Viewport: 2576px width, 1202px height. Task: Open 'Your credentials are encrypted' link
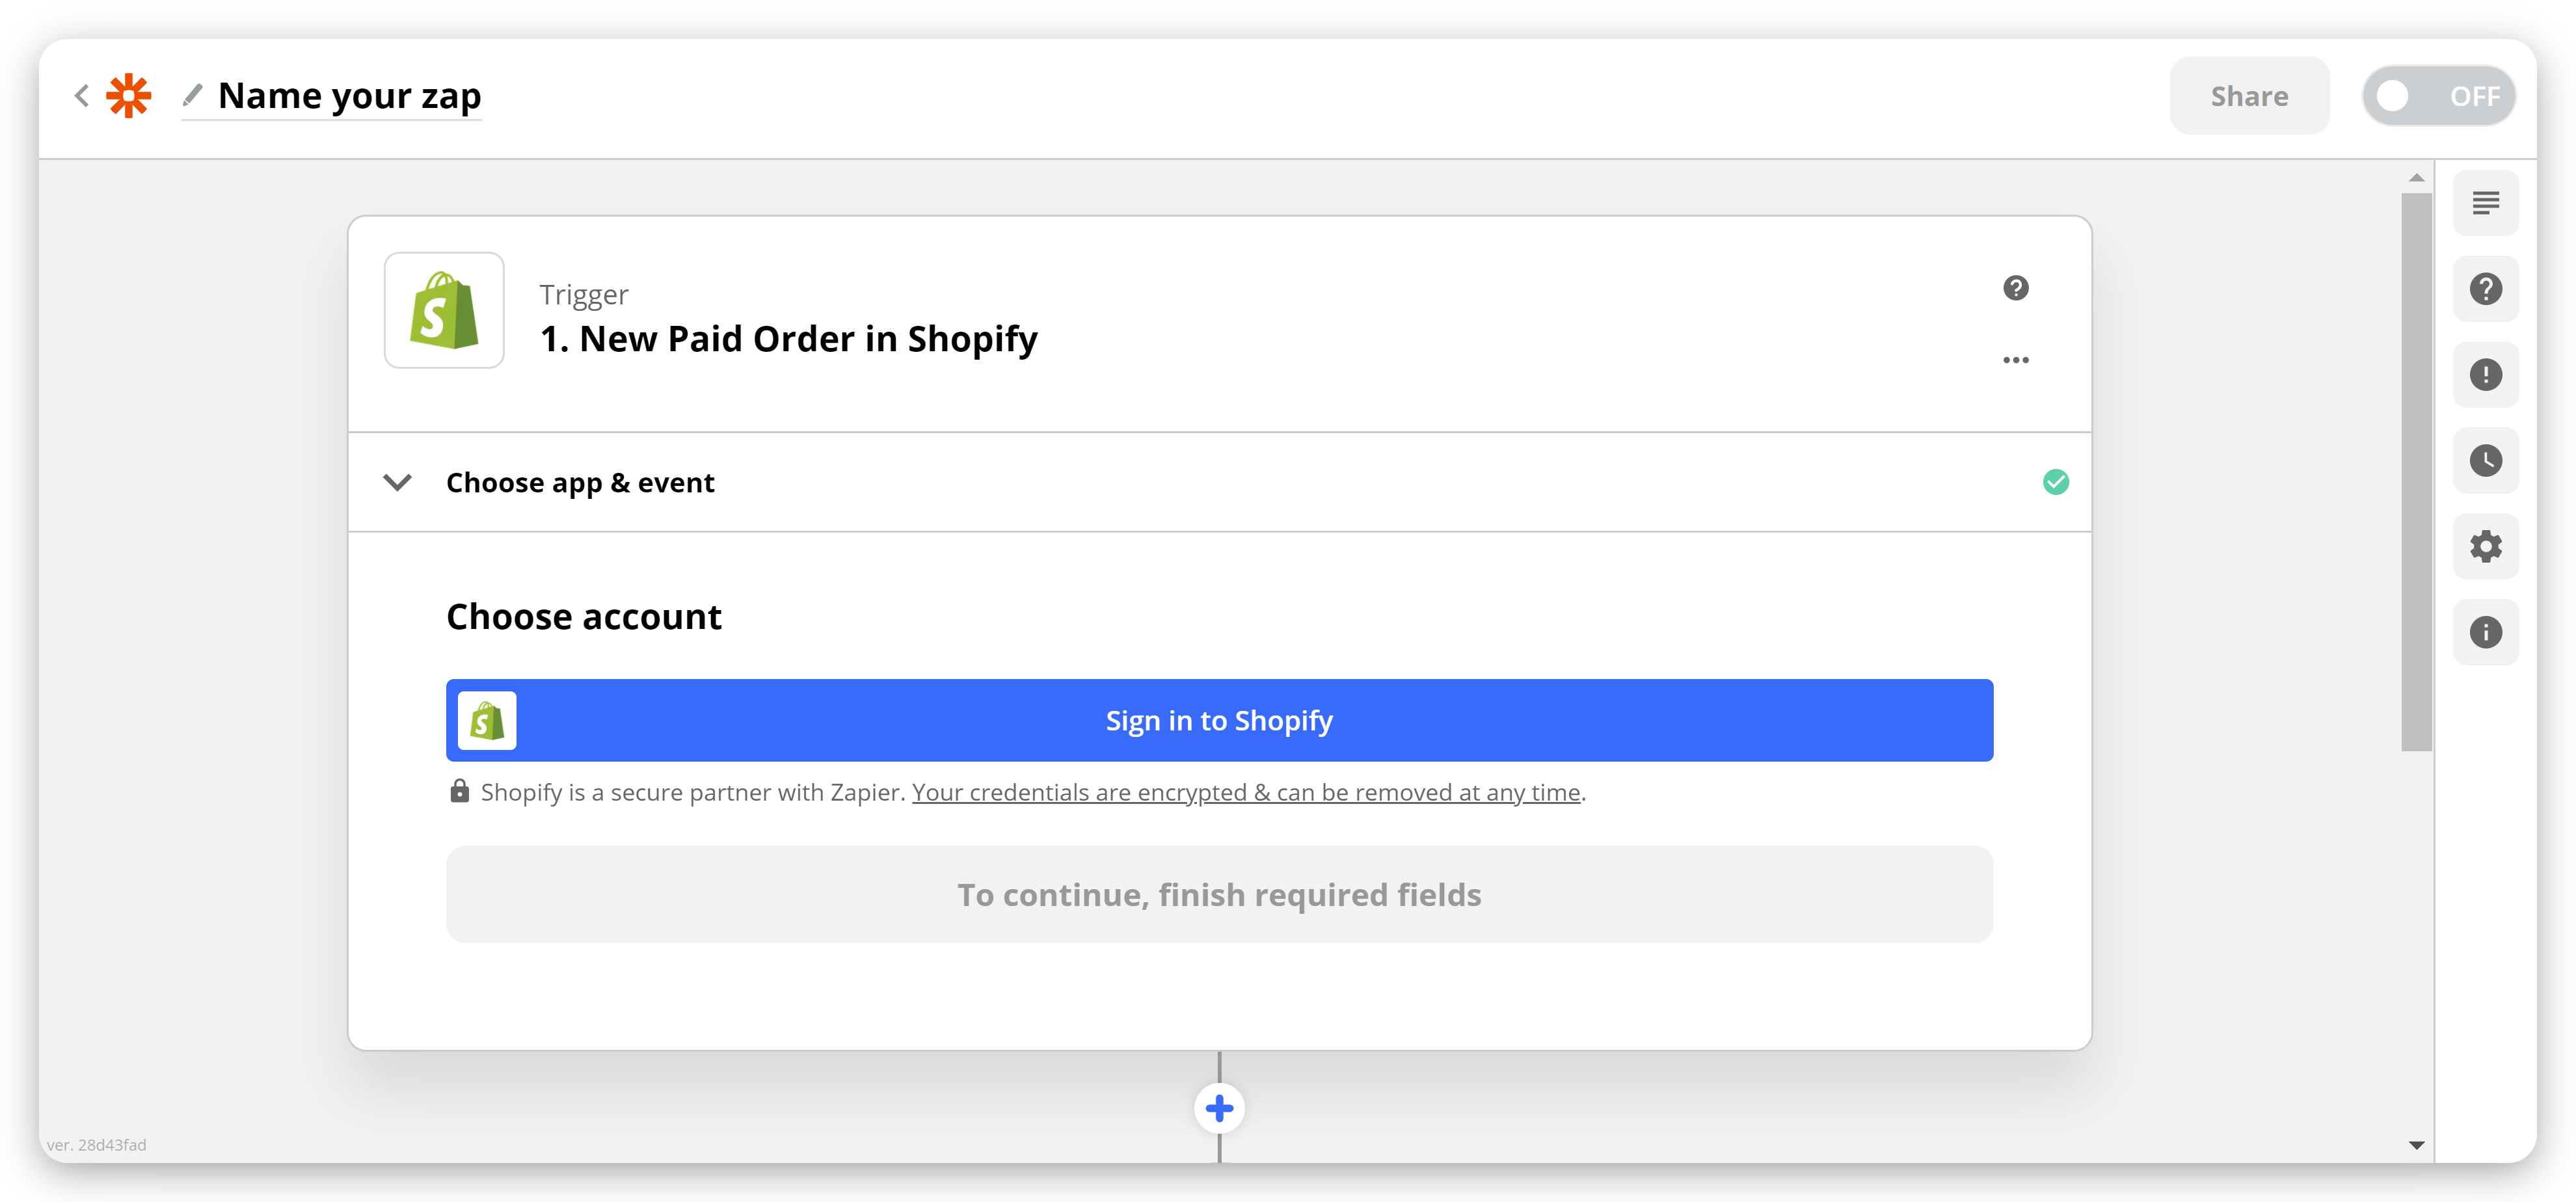[x=1246, y=792]
